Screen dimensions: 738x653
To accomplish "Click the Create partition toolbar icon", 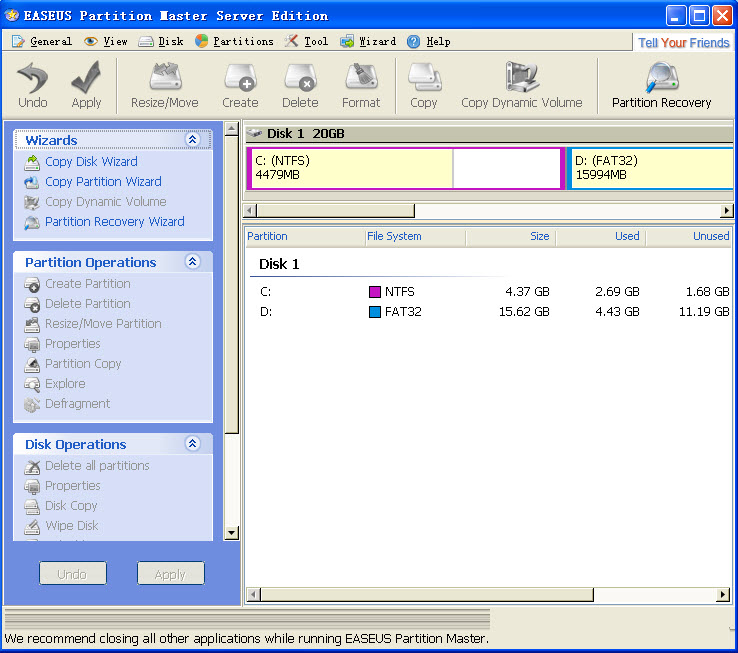I will coord(240,78).
